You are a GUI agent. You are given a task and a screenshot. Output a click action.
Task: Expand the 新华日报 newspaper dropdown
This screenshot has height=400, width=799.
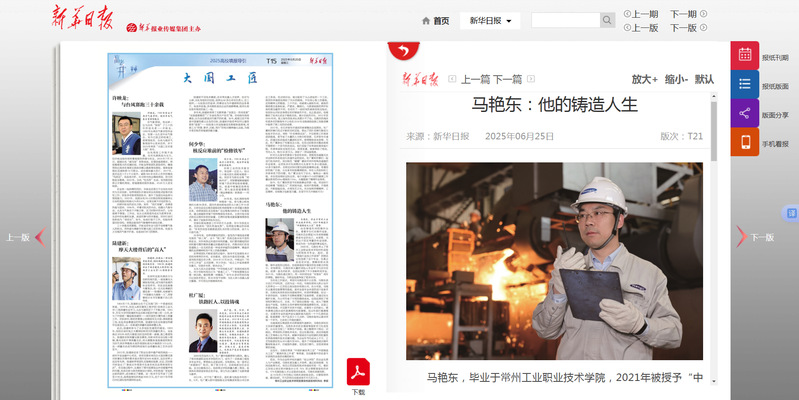(490, 21)
